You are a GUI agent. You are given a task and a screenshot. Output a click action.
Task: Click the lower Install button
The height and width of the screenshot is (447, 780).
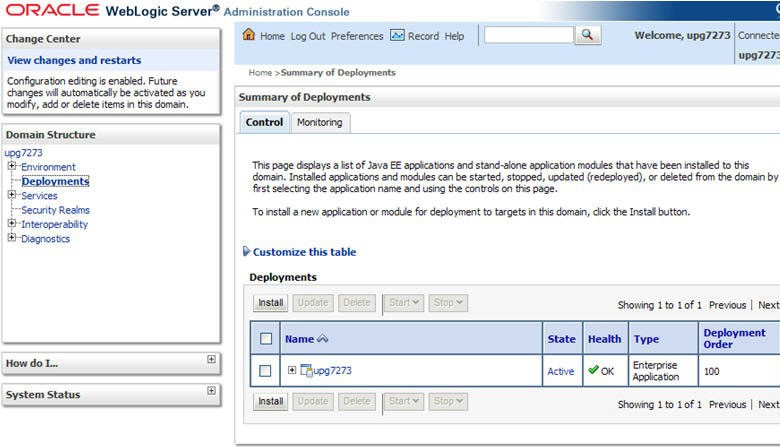pos(270,401)
